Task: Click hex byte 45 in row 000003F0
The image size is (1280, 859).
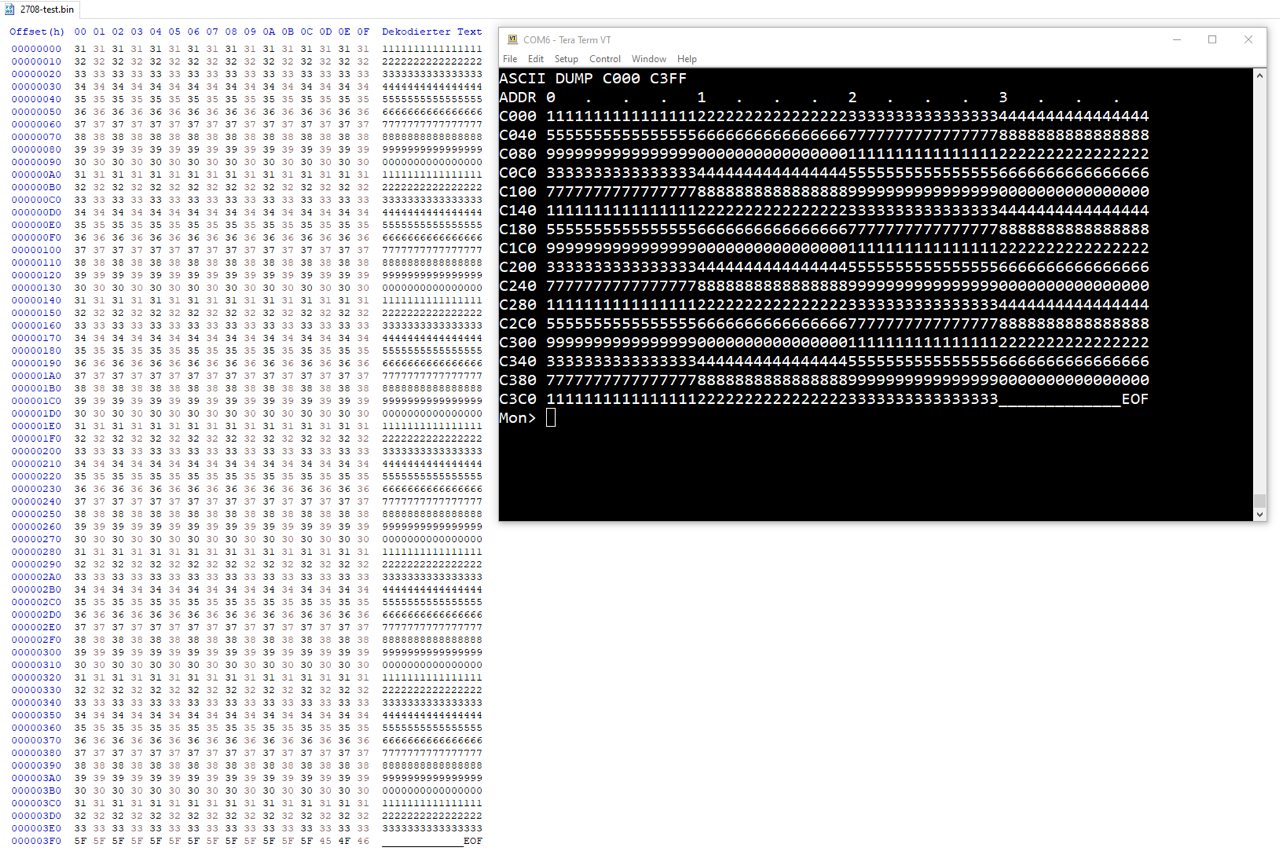Action: click(x=325, y=841)
